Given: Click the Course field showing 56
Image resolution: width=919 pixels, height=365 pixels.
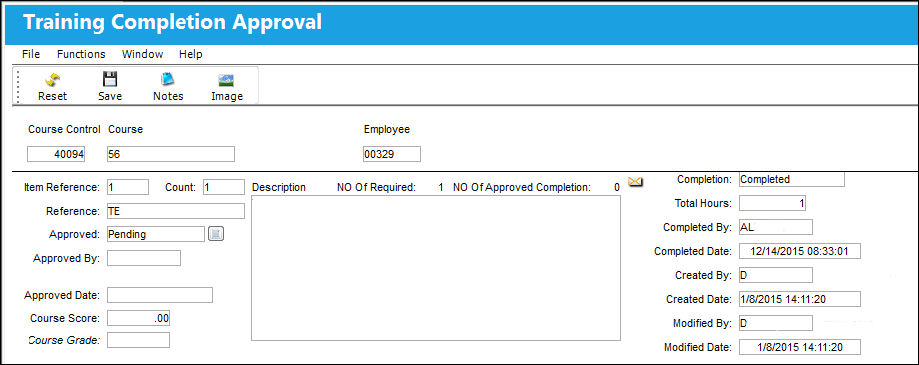Looking at the screenshot, I should (171, 154).
